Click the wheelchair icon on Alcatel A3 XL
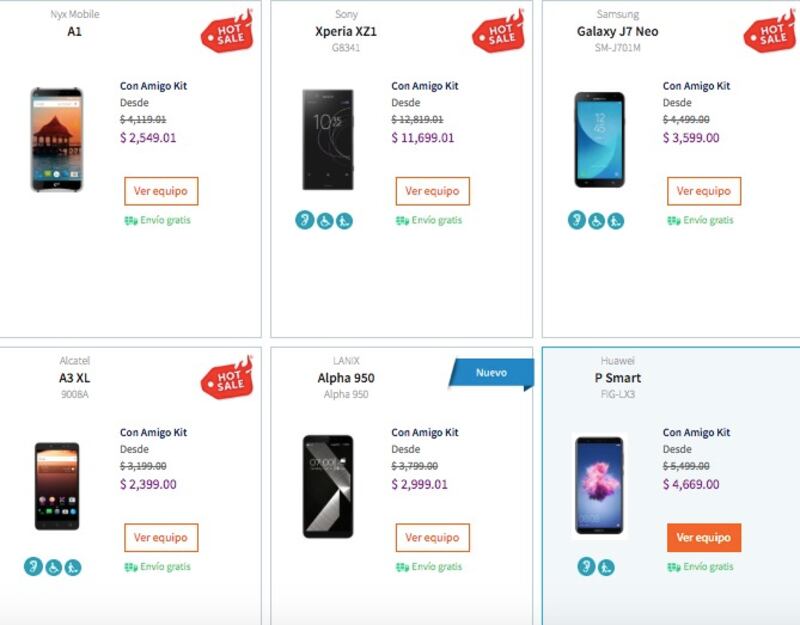Image resolution: width=800 pixels, height=625 pixels. point(53,567)
